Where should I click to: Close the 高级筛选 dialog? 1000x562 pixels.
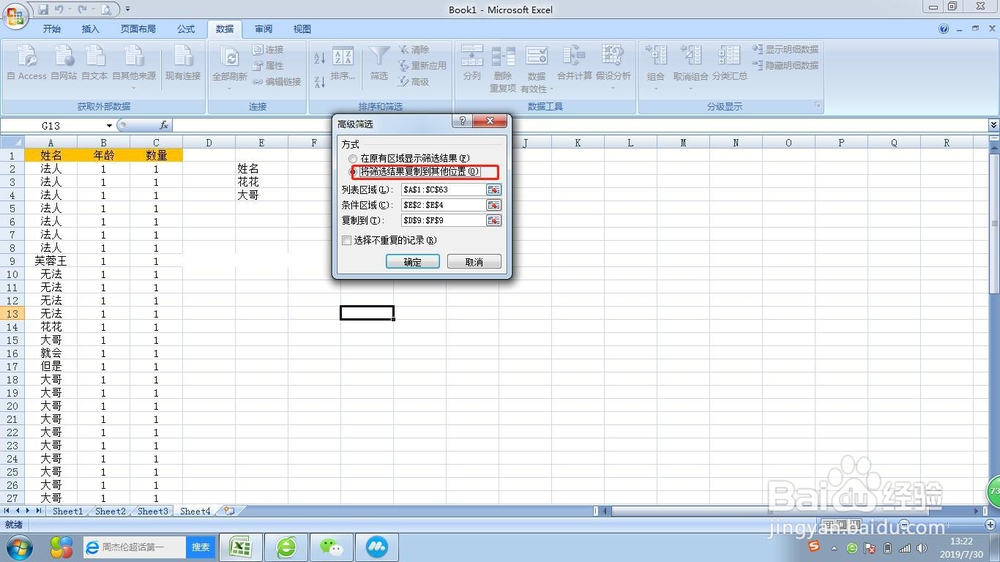490,121
